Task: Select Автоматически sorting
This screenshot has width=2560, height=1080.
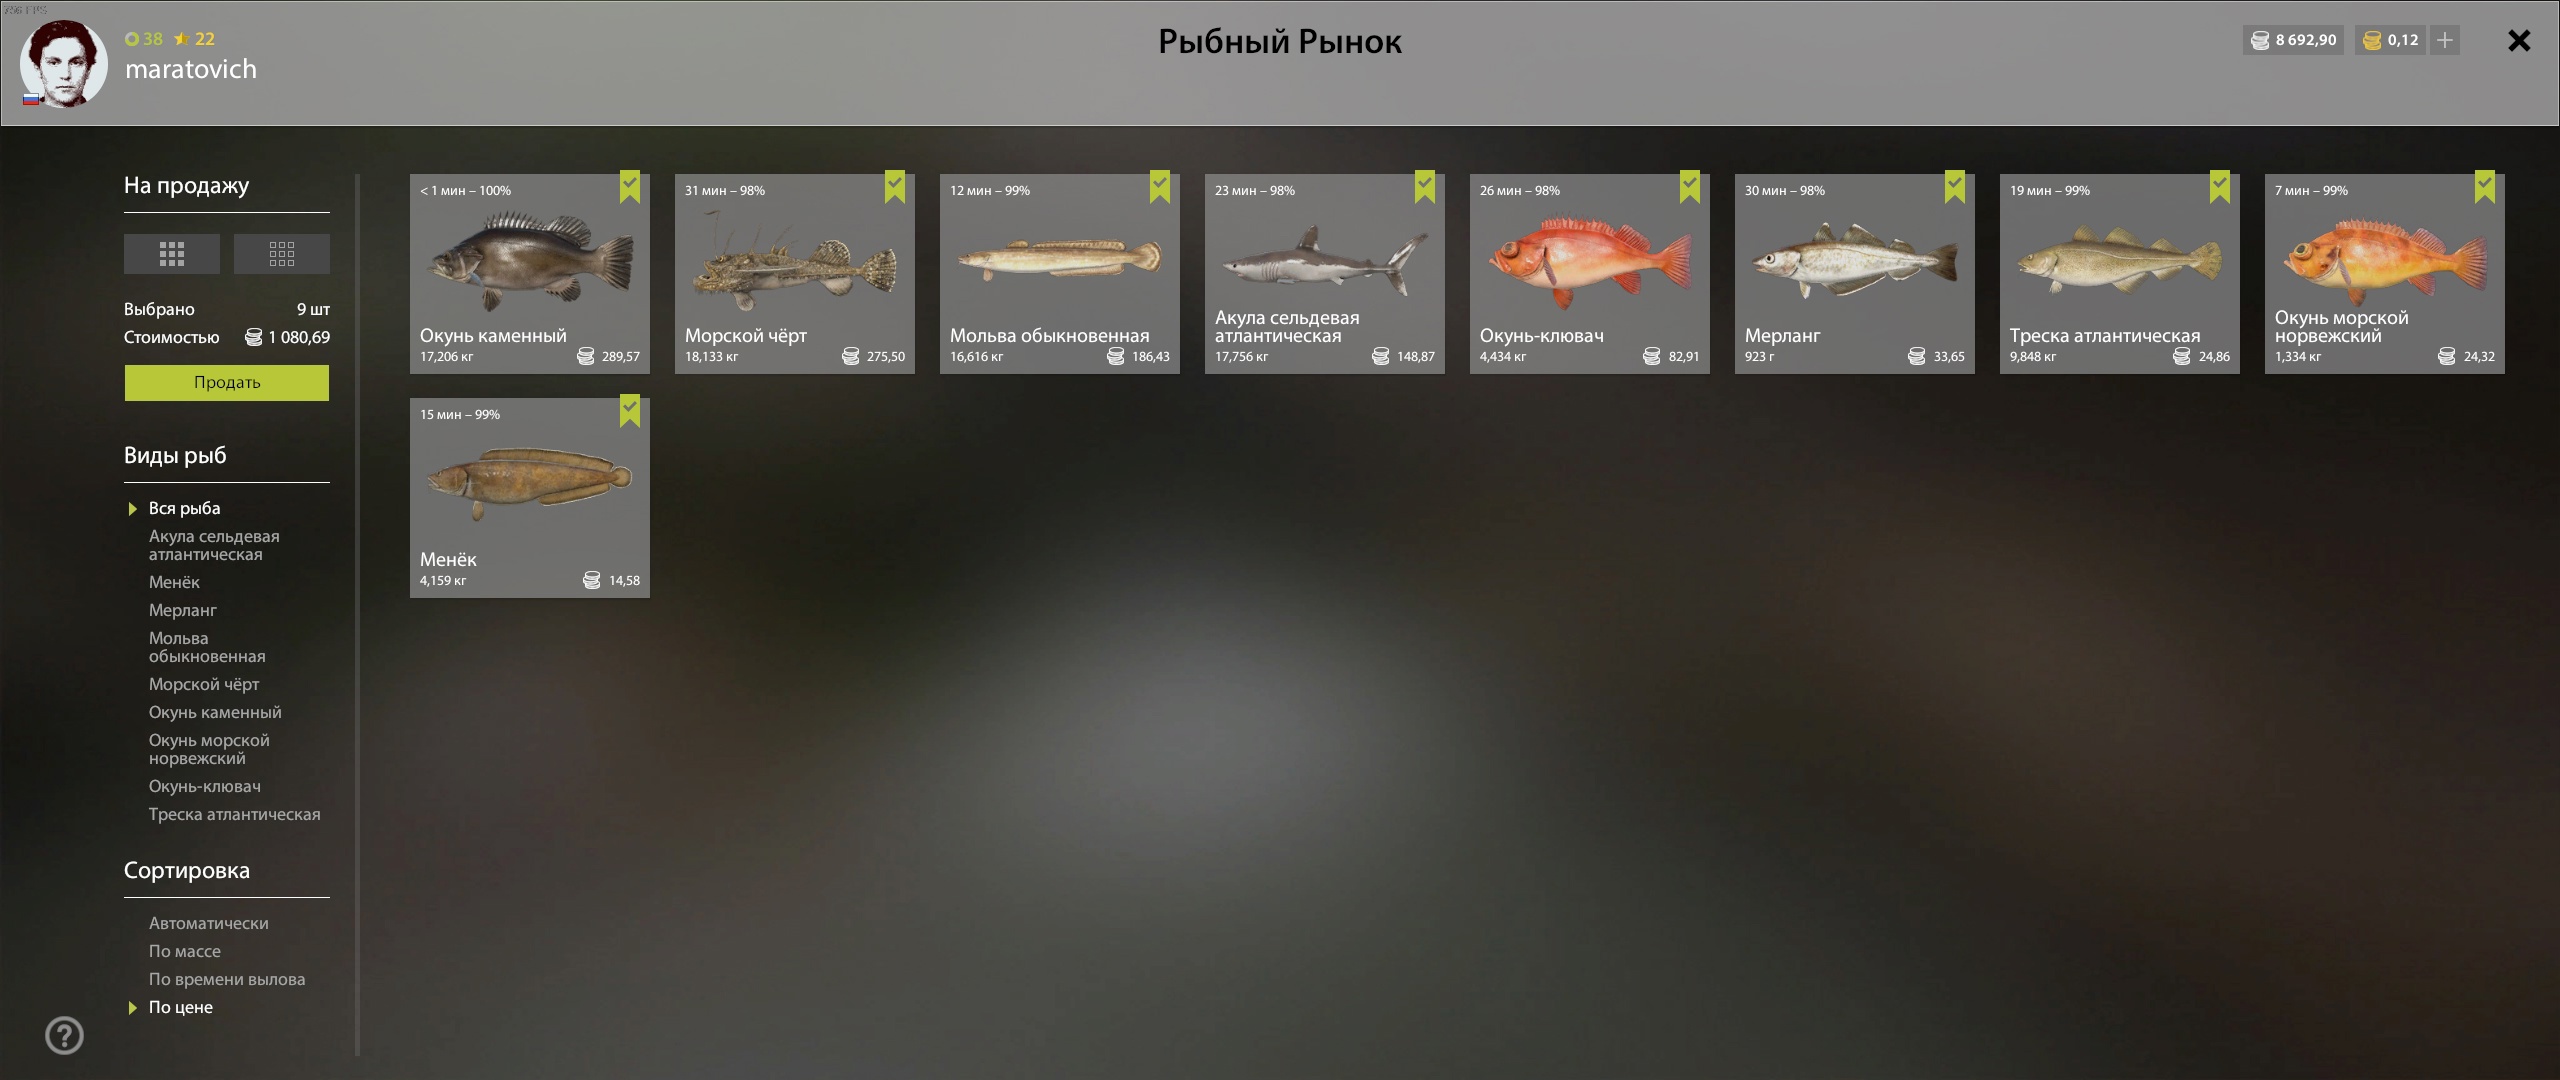Action: (209, 923)
